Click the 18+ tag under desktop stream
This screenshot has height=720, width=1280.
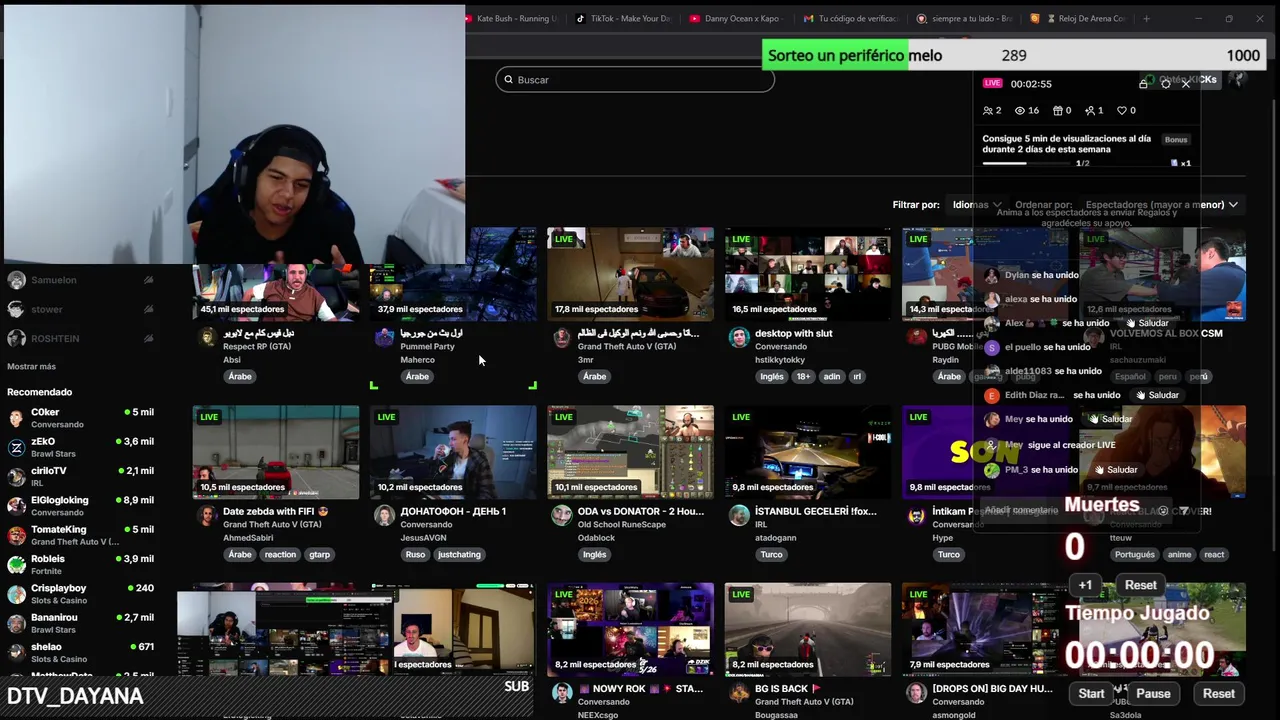coord(803,376)
